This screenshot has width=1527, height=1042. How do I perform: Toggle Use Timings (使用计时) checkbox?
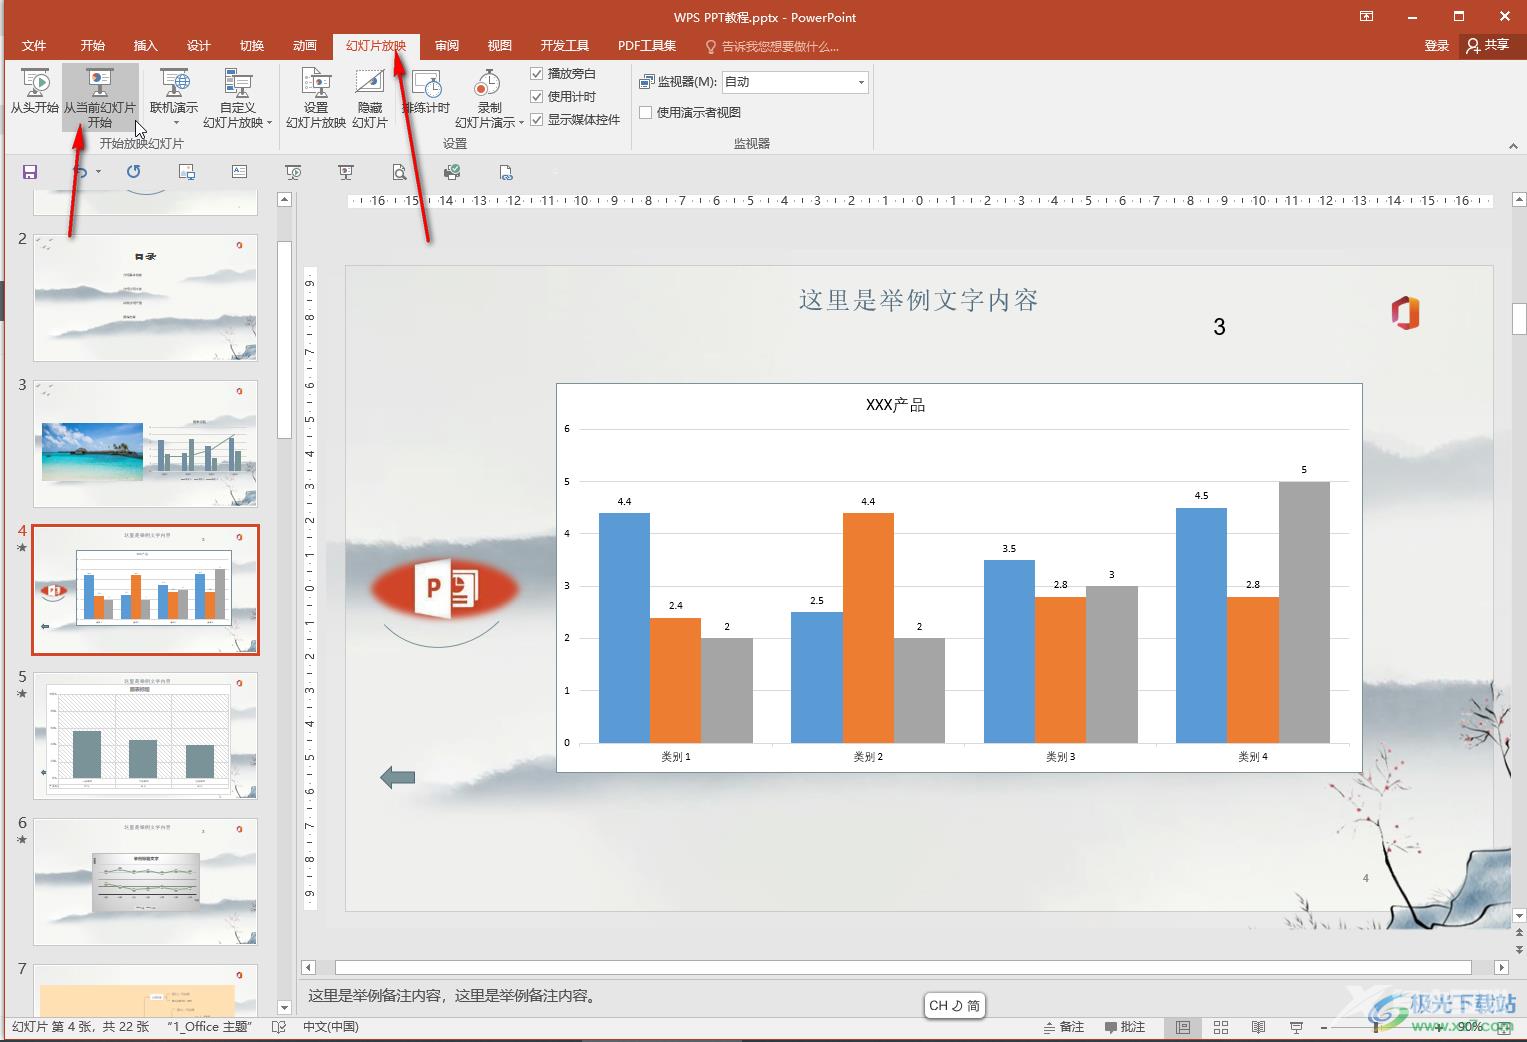click(x=537, y=97)
